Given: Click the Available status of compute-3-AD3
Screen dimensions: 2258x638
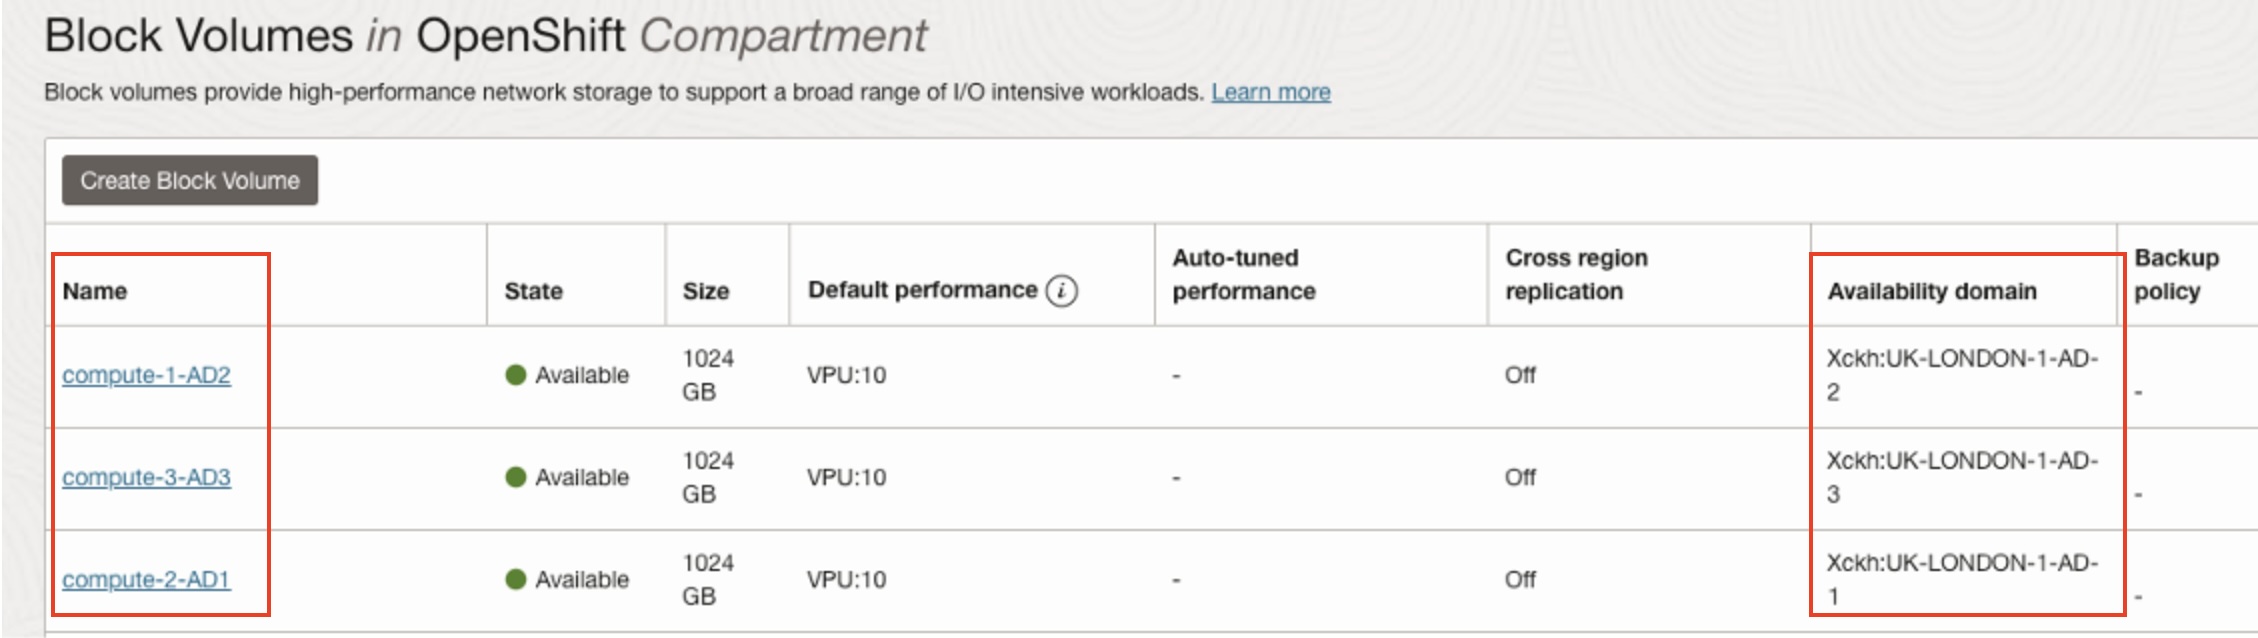Looking at the screenshot, I should click(567, 477).
